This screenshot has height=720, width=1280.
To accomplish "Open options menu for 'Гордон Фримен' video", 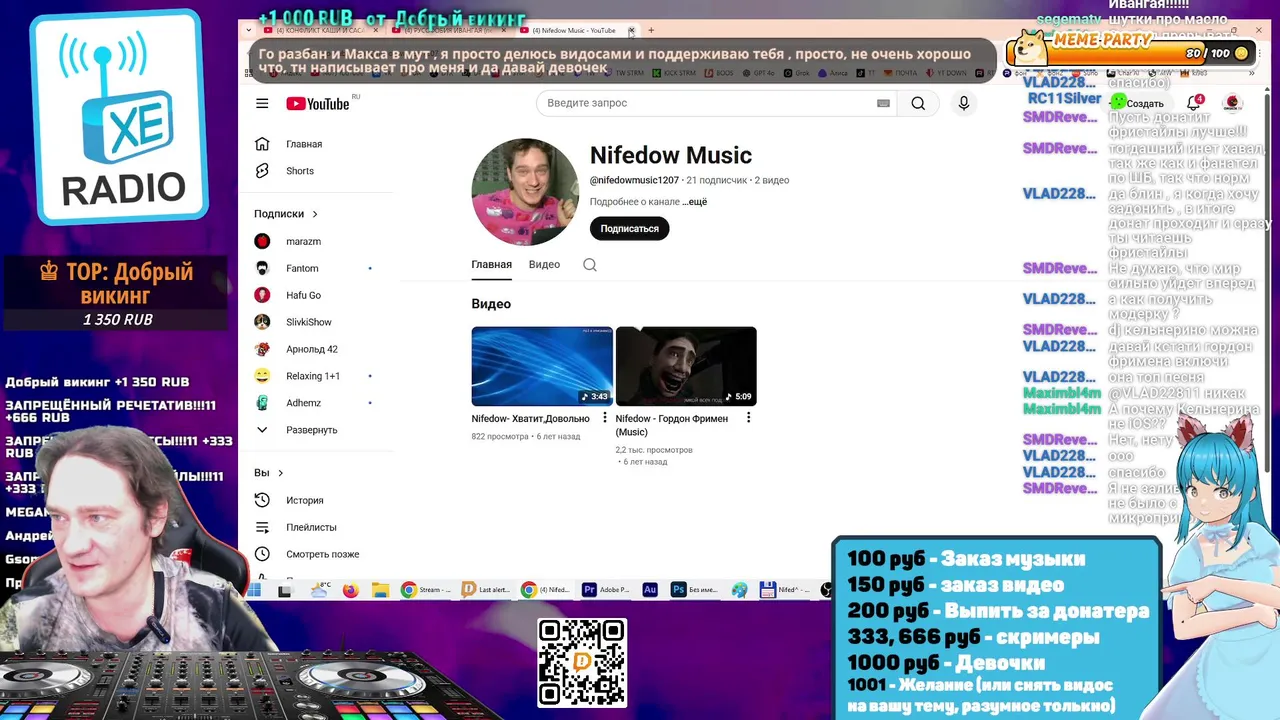I will [748, 418].
